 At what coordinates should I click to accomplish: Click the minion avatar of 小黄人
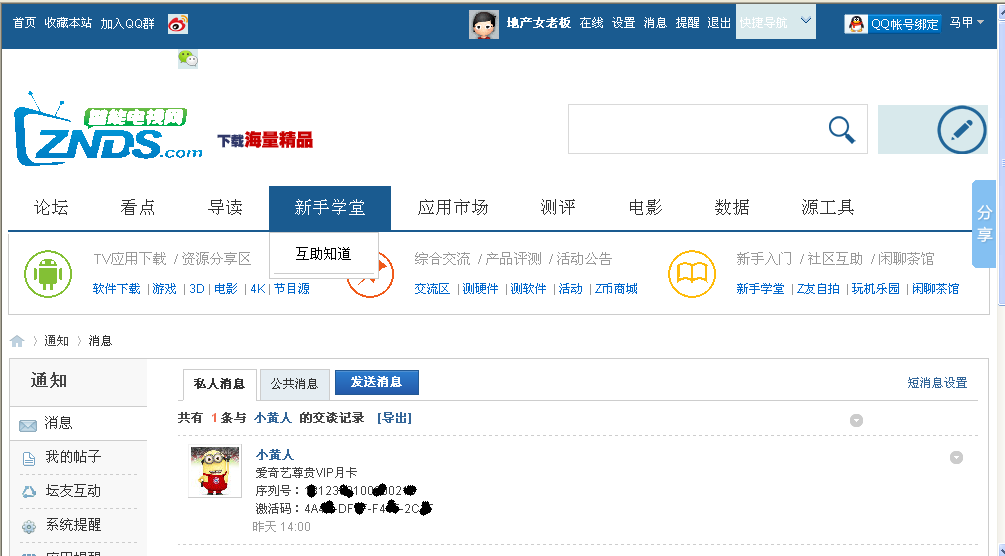[x=215, y=471]
